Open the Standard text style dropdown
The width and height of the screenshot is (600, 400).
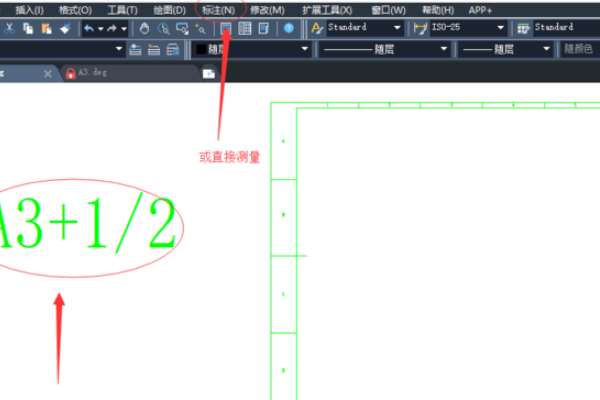click(365, 28)
